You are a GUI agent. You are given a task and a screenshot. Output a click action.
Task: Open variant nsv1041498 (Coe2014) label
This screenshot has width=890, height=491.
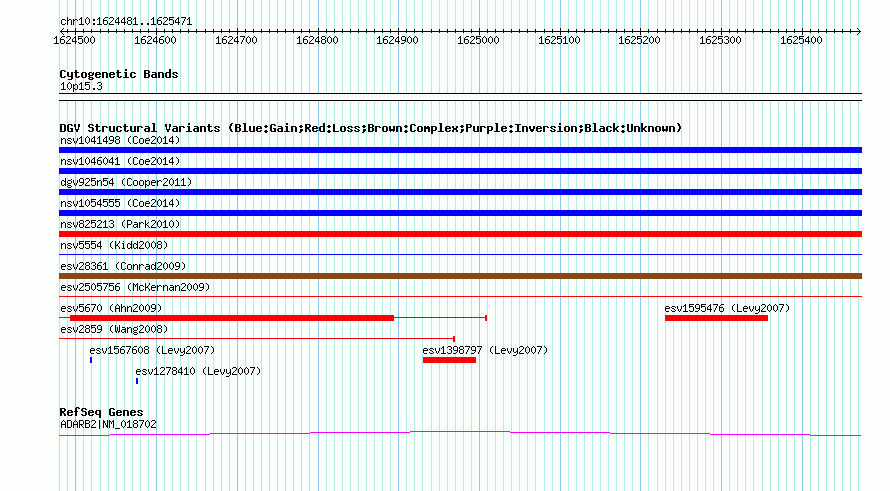pyautogui.click(x=120, y=140)
